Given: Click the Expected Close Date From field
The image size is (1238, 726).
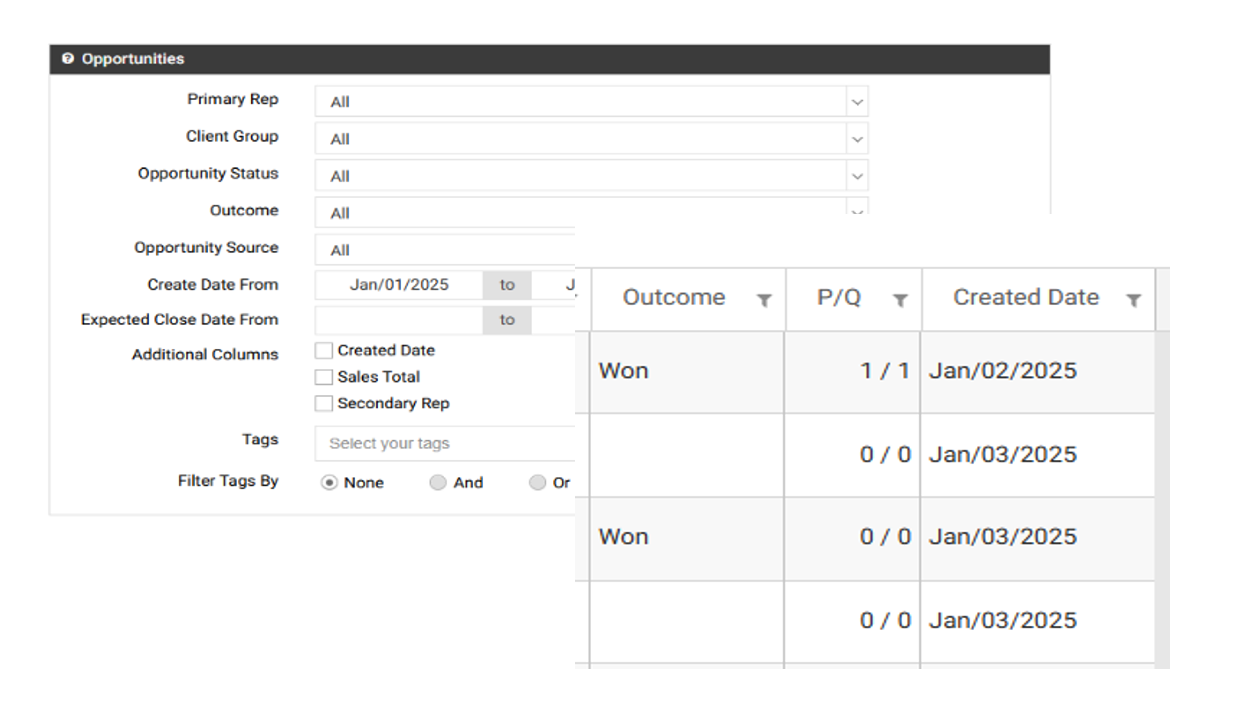Looking at the screenshot, I should 399,320.
